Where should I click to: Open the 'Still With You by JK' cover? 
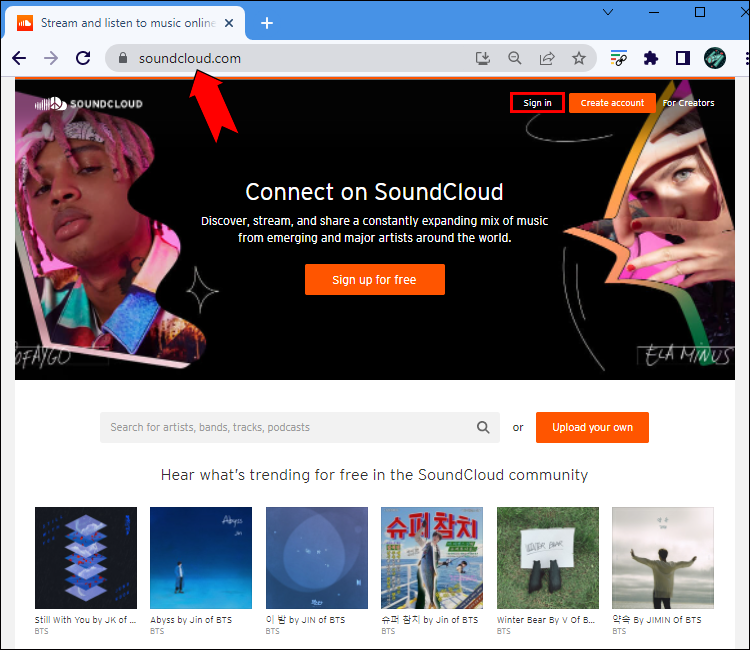(x=86, y=558)
